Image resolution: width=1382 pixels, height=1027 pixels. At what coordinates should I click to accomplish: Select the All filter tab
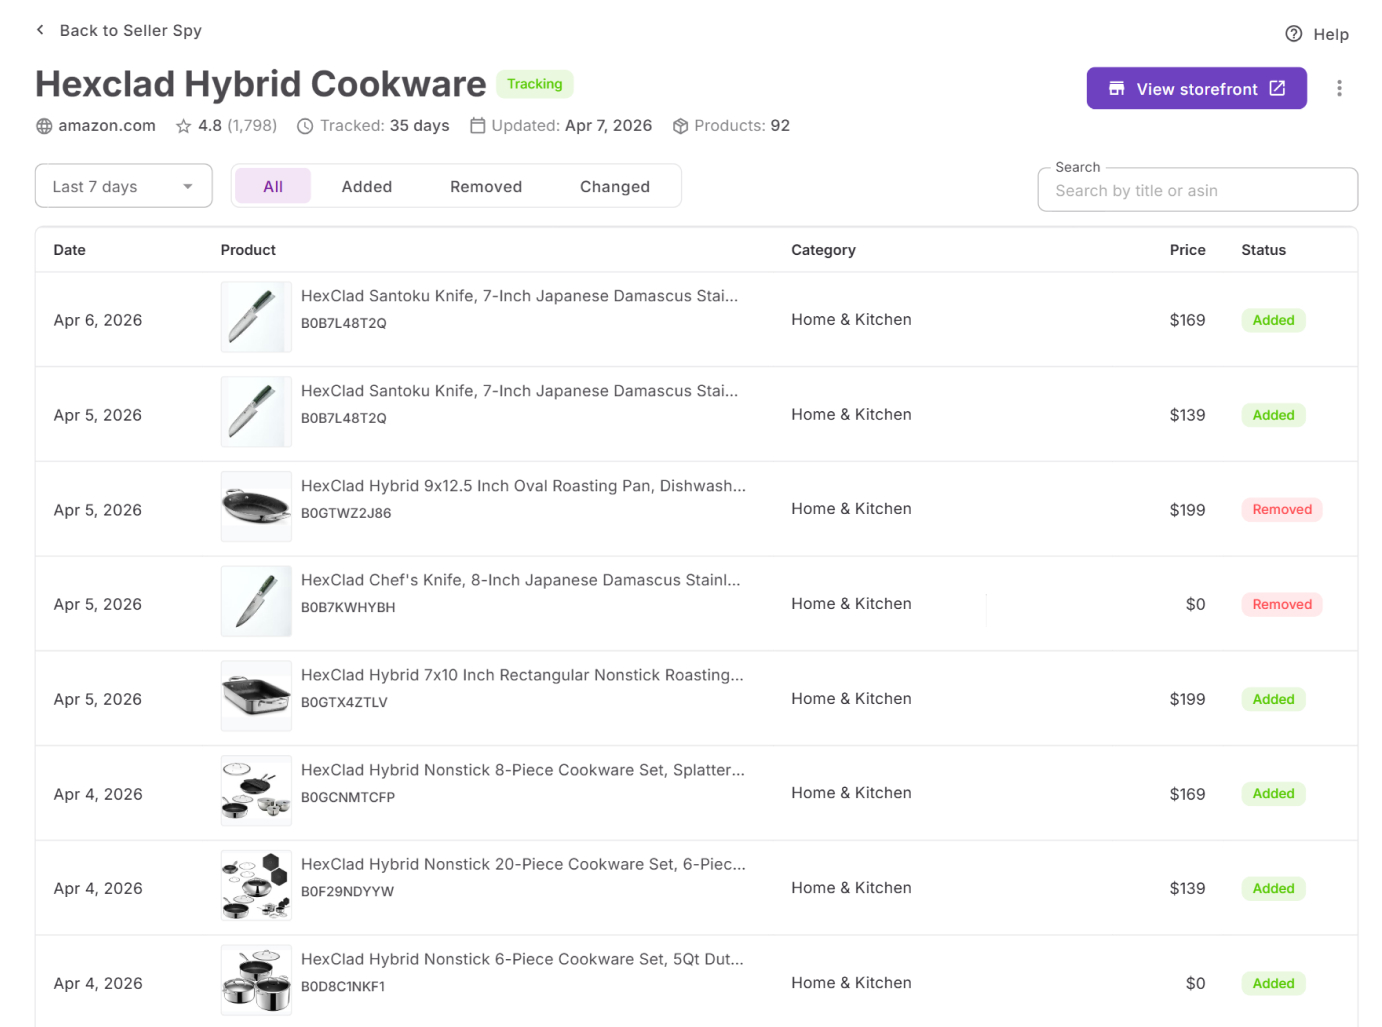click(x=272, y=186)
